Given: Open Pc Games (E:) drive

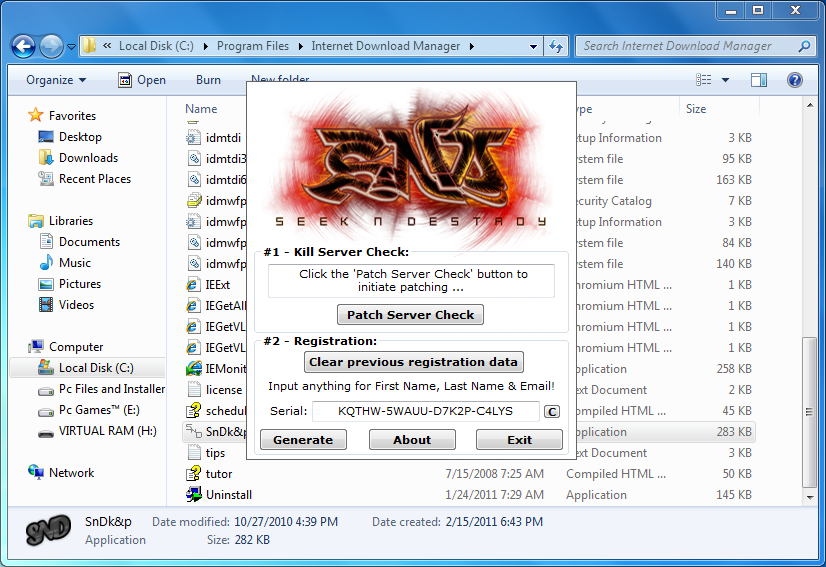Looking at the screenshot, I should (x=88, y=410).
